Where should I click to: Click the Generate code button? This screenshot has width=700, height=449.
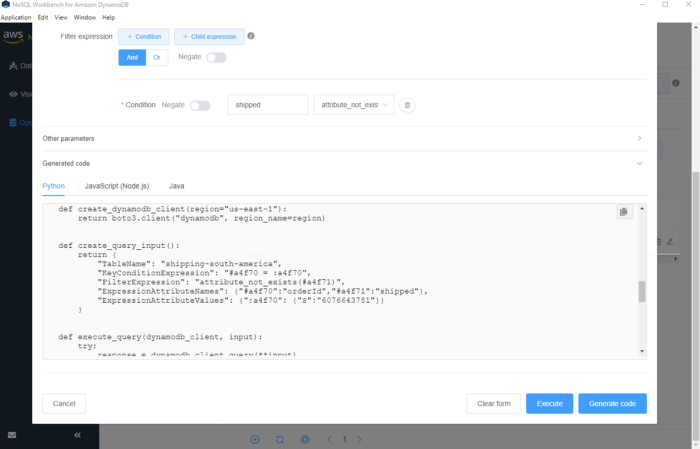click(612, 404)
